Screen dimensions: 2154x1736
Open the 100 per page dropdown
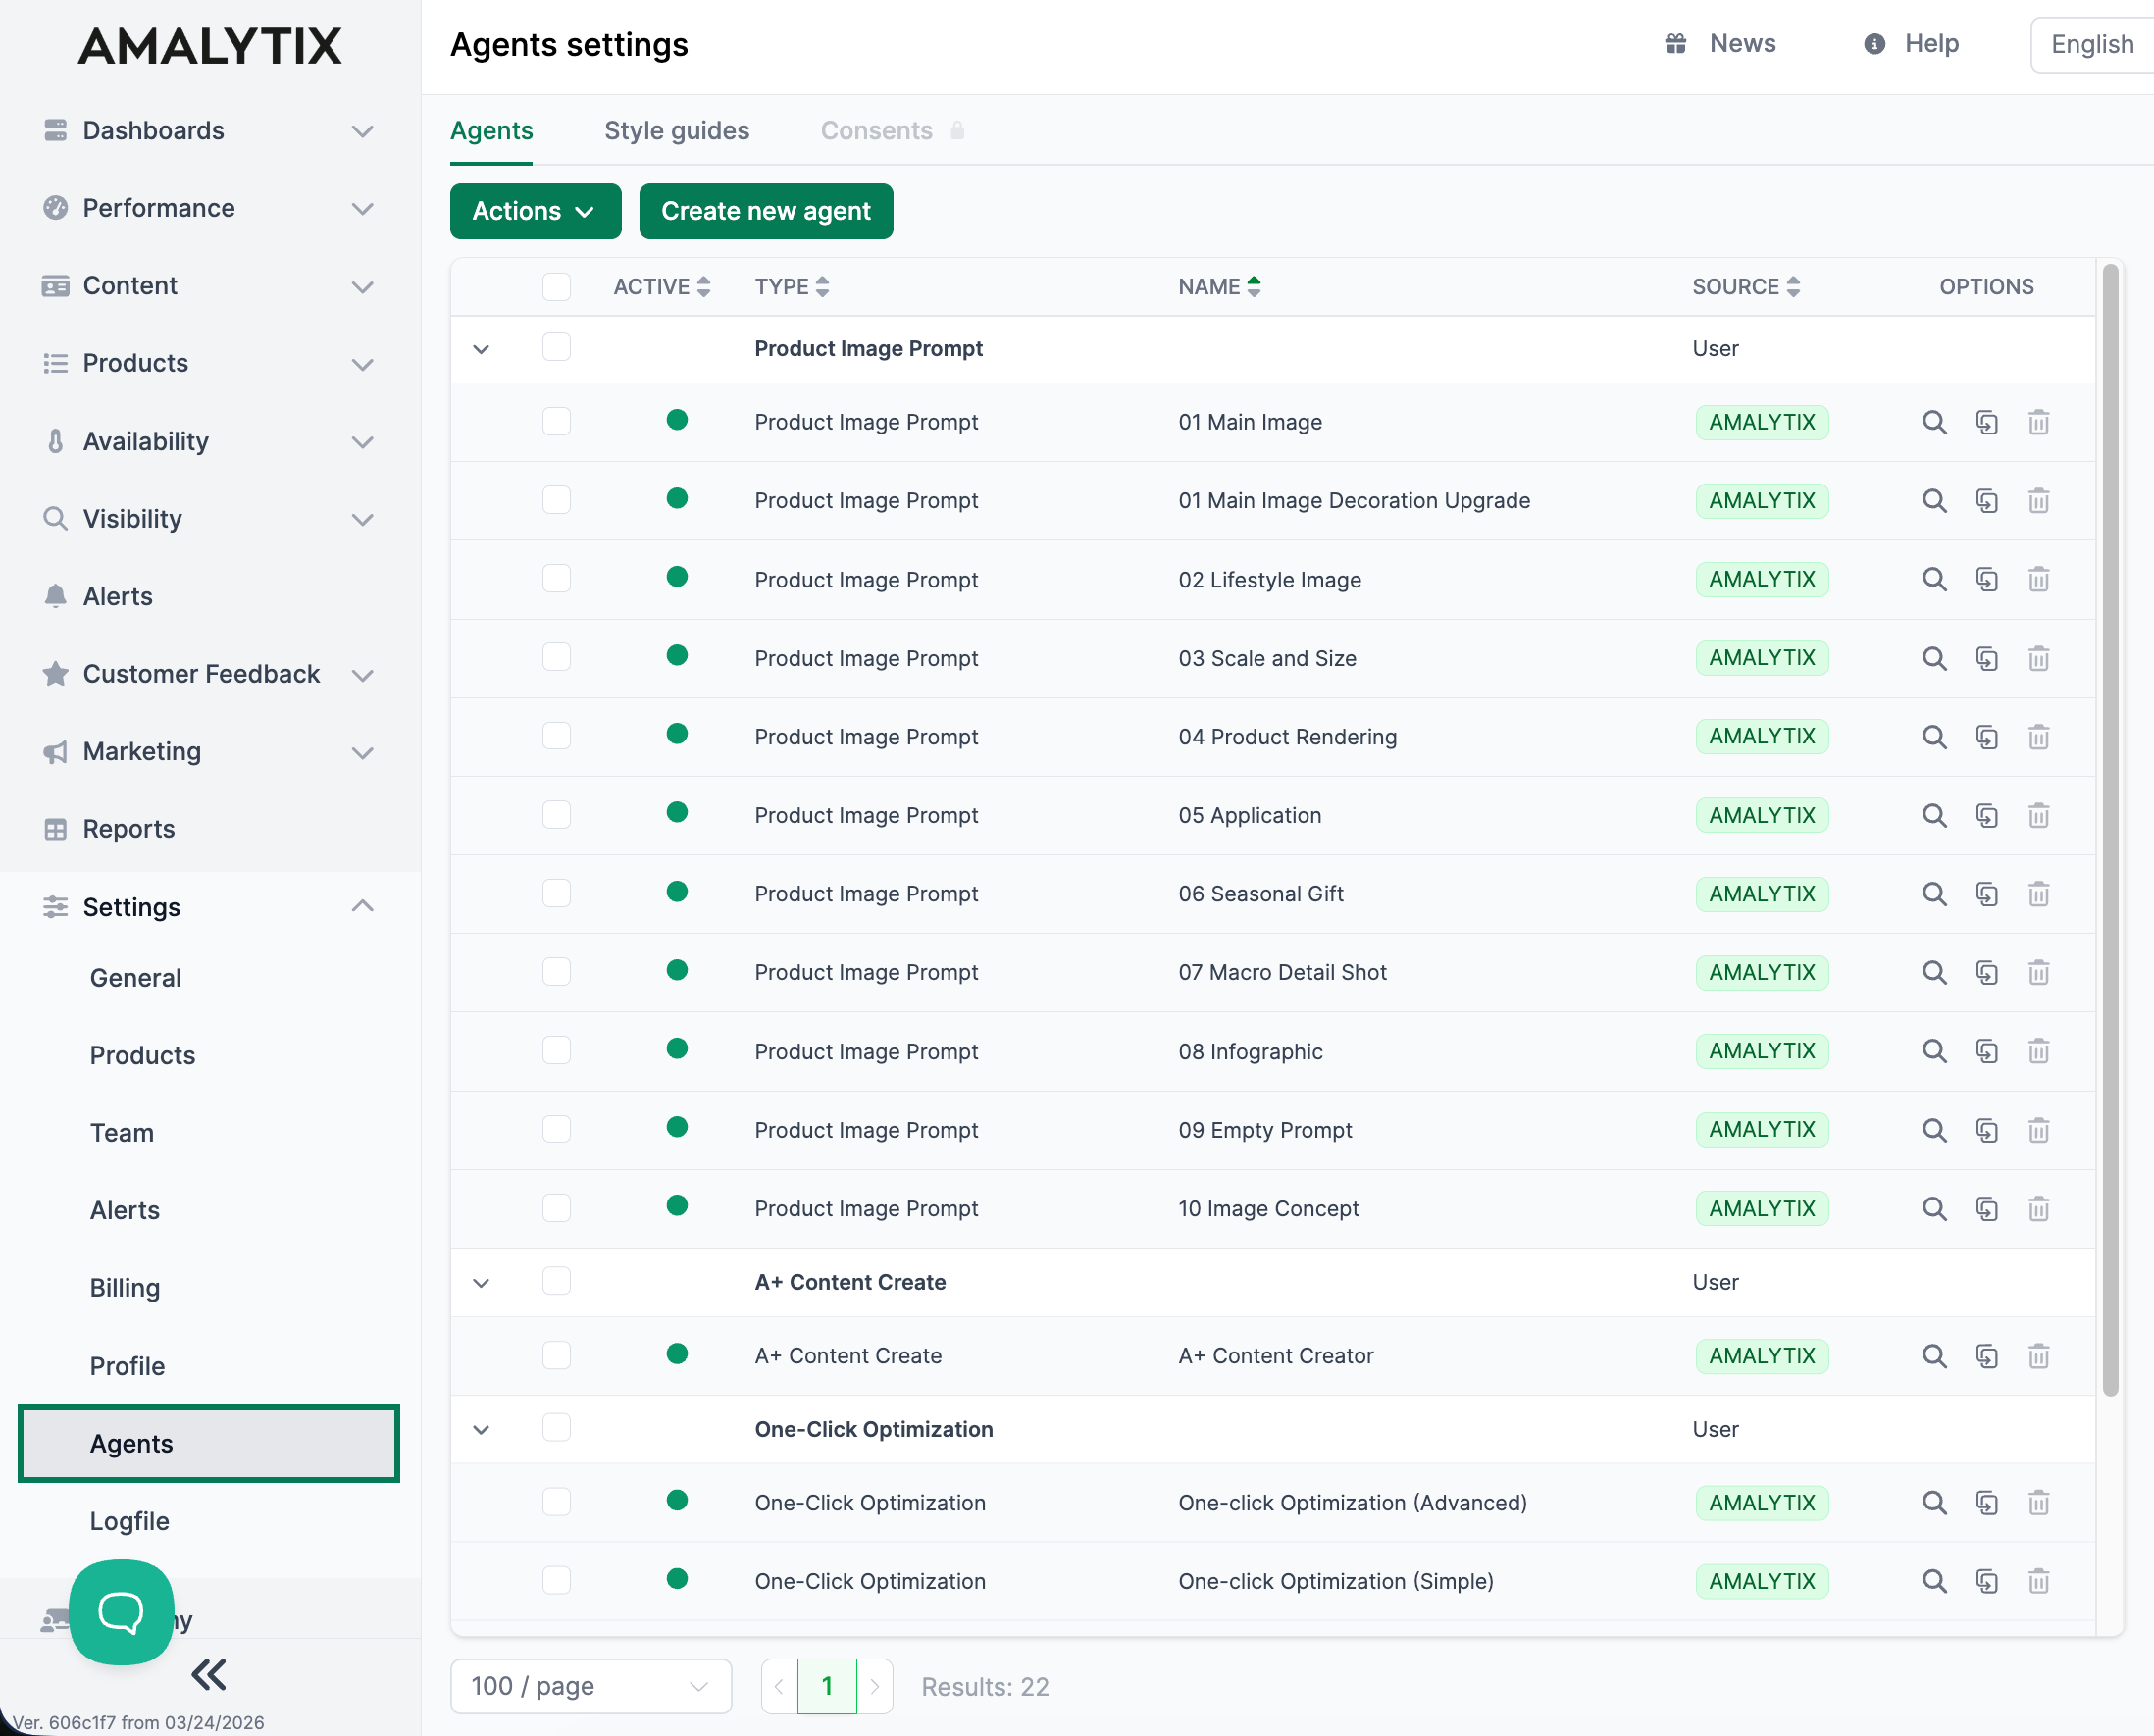click(590, 1686)
